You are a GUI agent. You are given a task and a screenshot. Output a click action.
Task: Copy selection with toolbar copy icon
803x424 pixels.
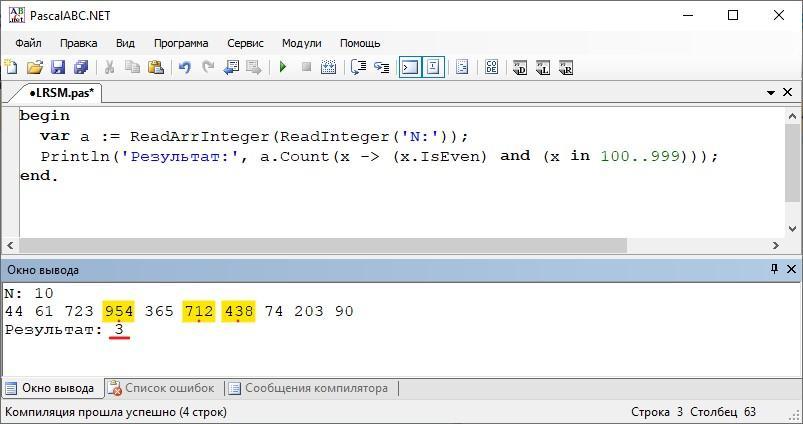pos(132,67)
